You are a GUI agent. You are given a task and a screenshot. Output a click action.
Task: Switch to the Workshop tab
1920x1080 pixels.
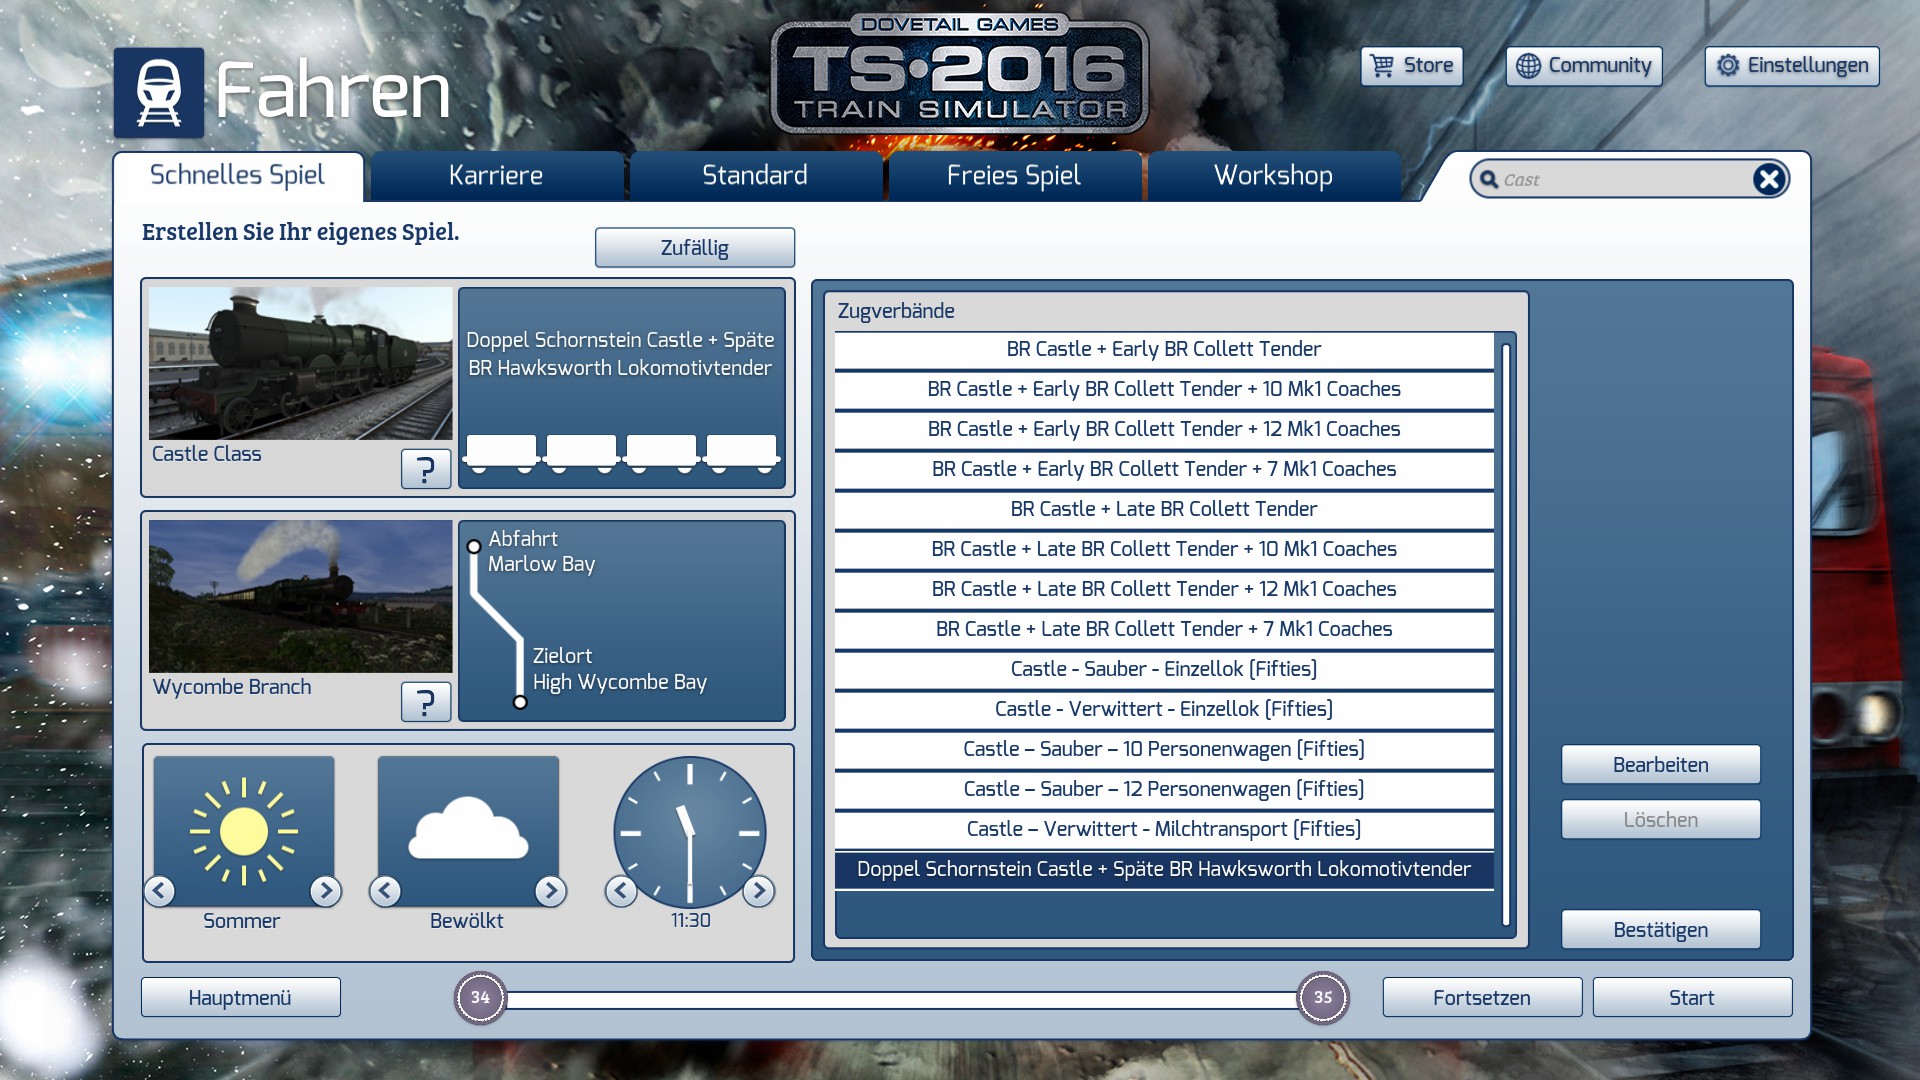tap(1272, 176)
